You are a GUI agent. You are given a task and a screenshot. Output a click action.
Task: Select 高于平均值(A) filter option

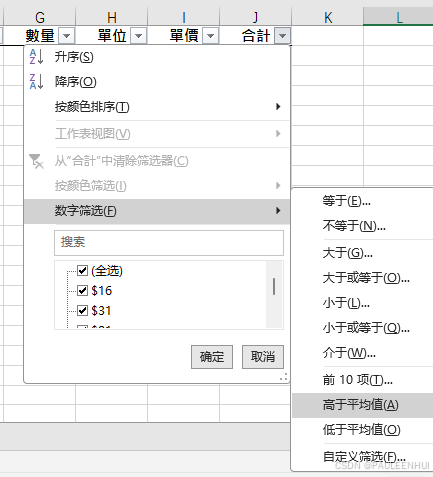[x=362, y=405]
